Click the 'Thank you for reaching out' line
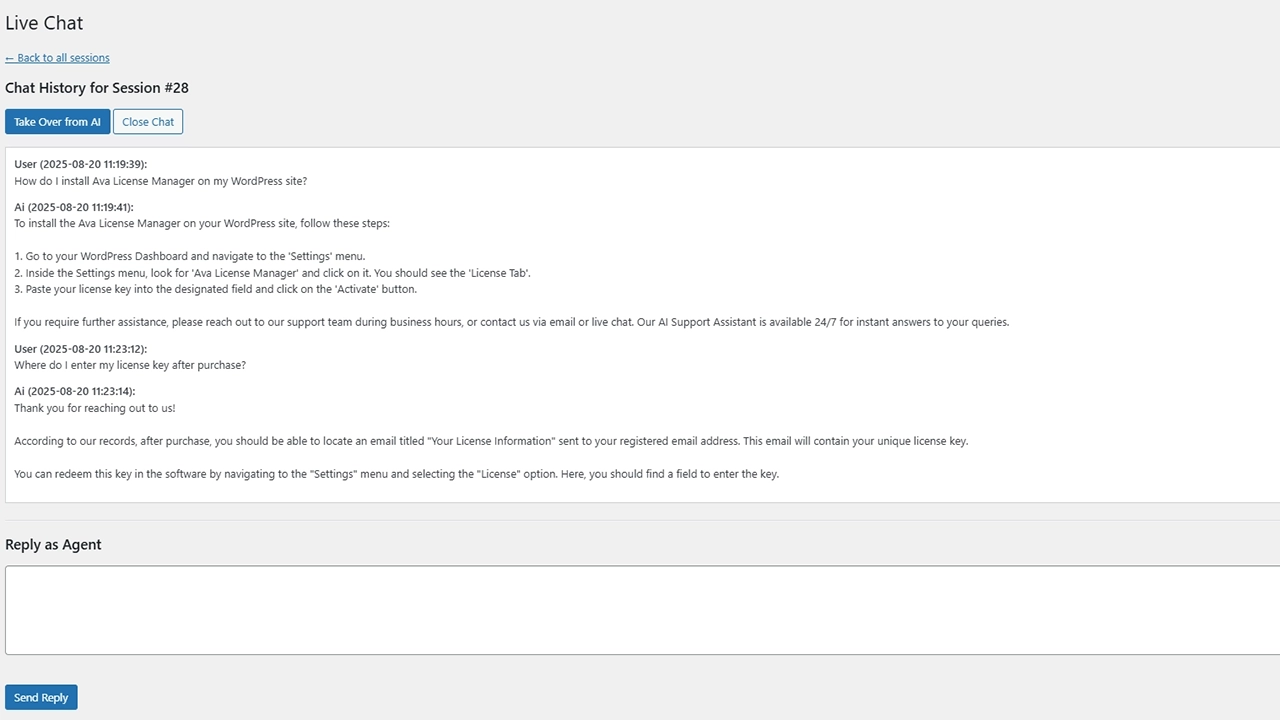1280x720 pixels. (95, 408)
